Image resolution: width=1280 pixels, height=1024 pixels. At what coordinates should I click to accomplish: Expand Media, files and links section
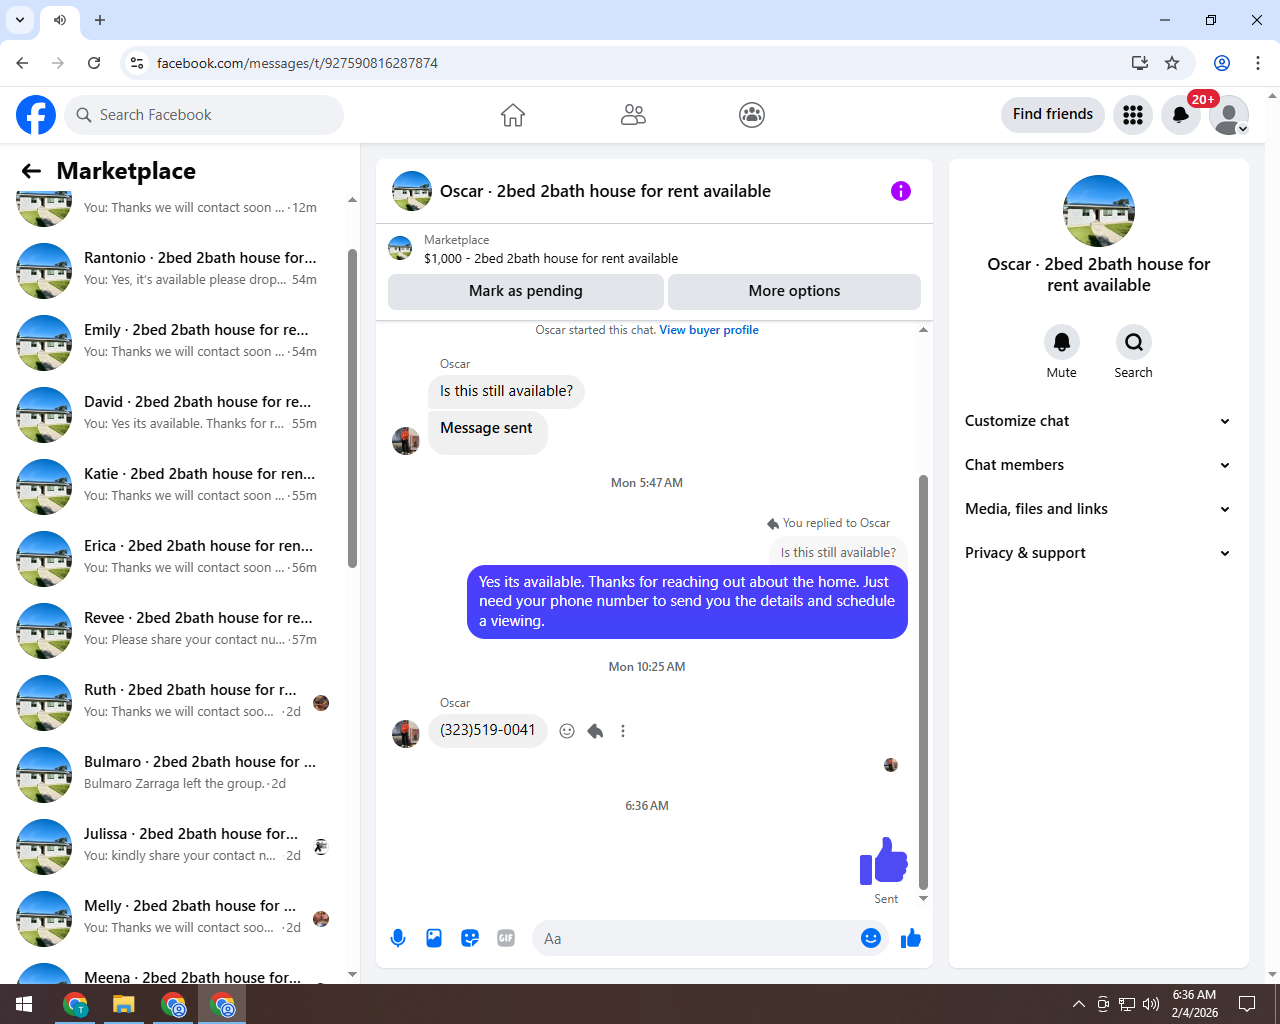coord(1098,509)
